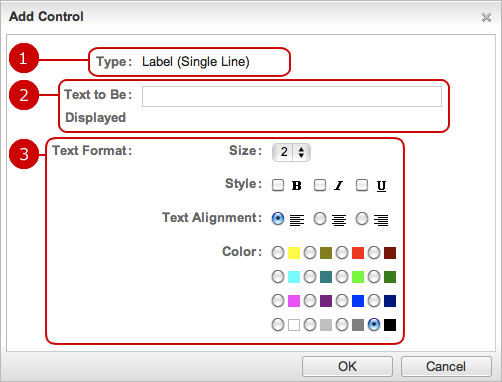
Task: Click the left-align text icon
Action: (x=297, y=220)
